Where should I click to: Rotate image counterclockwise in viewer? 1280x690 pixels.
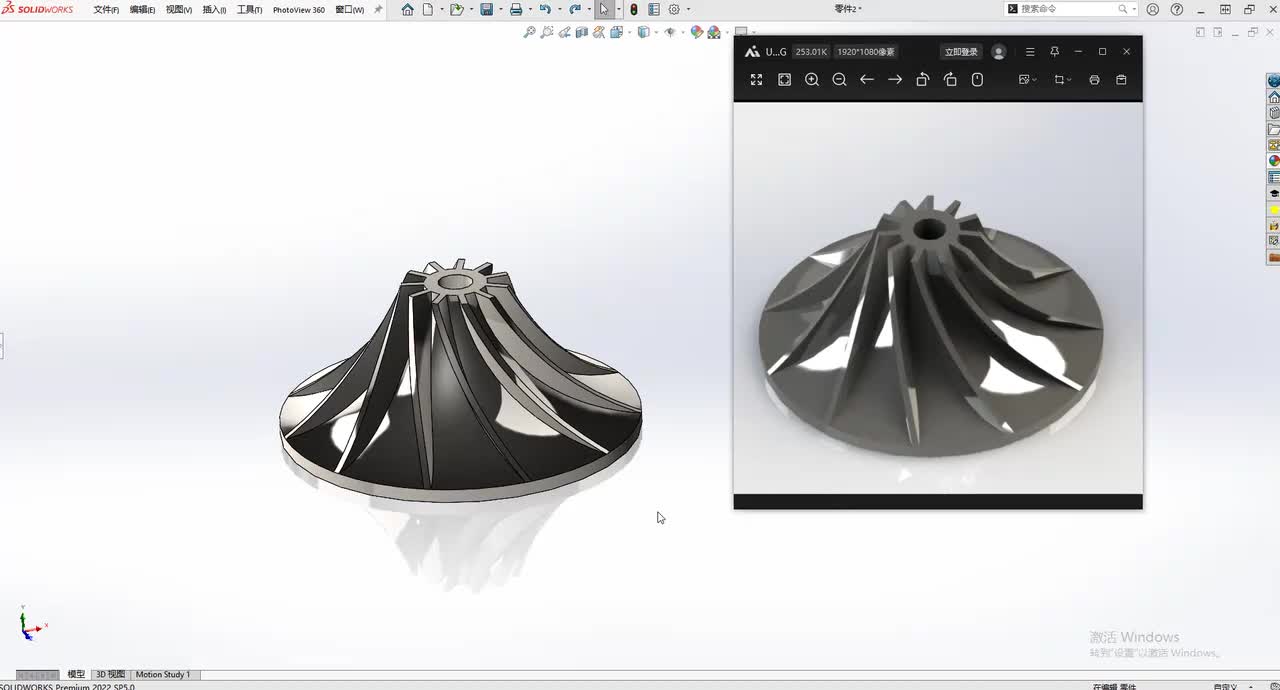[923, 80]
